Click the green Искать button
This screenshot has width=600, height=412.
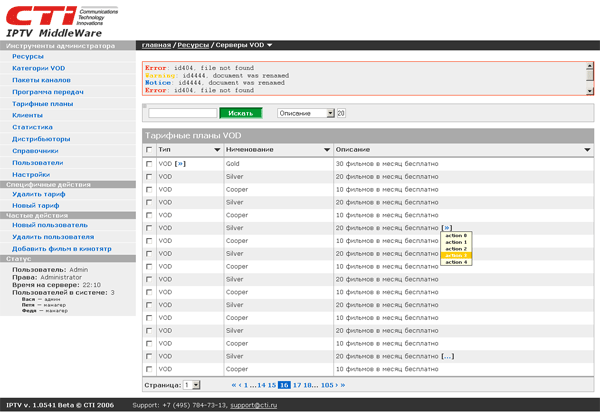[x=240, y=113]
